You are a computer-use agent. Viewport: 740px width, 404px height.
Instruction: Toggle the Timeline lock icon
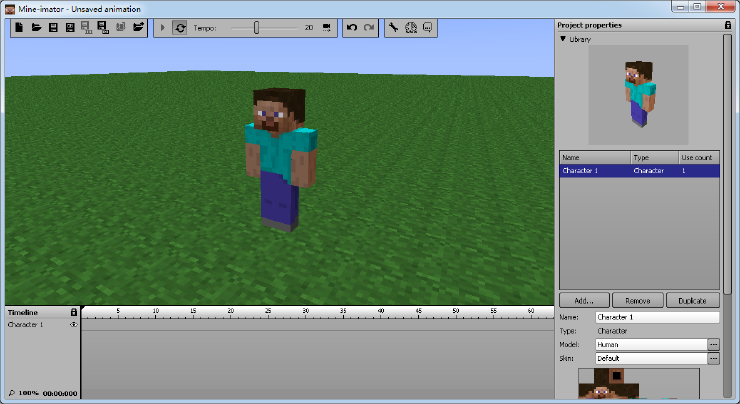click(x=74, y=312)
